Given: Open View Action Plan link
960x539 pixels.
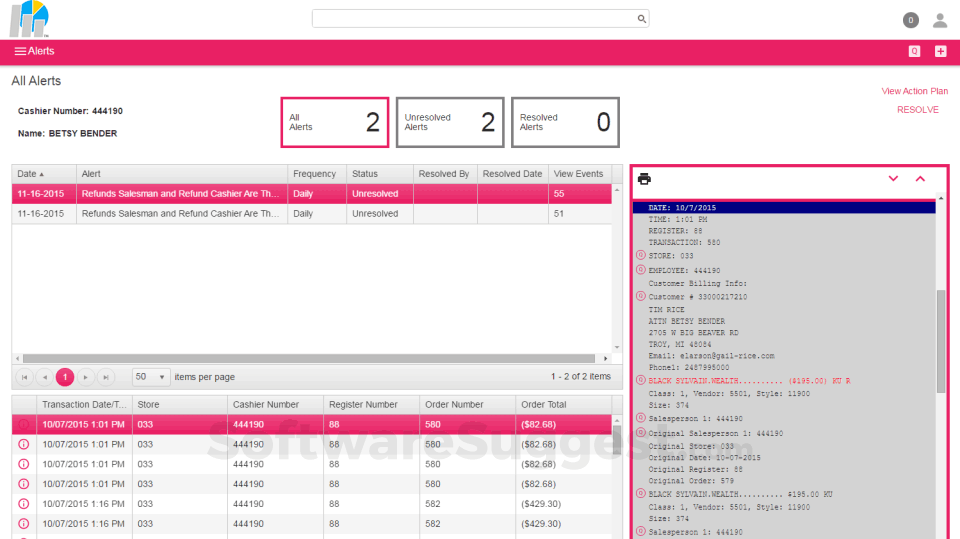Looking at the screenshot, I should pyautogui.click(x=915, y=91).
